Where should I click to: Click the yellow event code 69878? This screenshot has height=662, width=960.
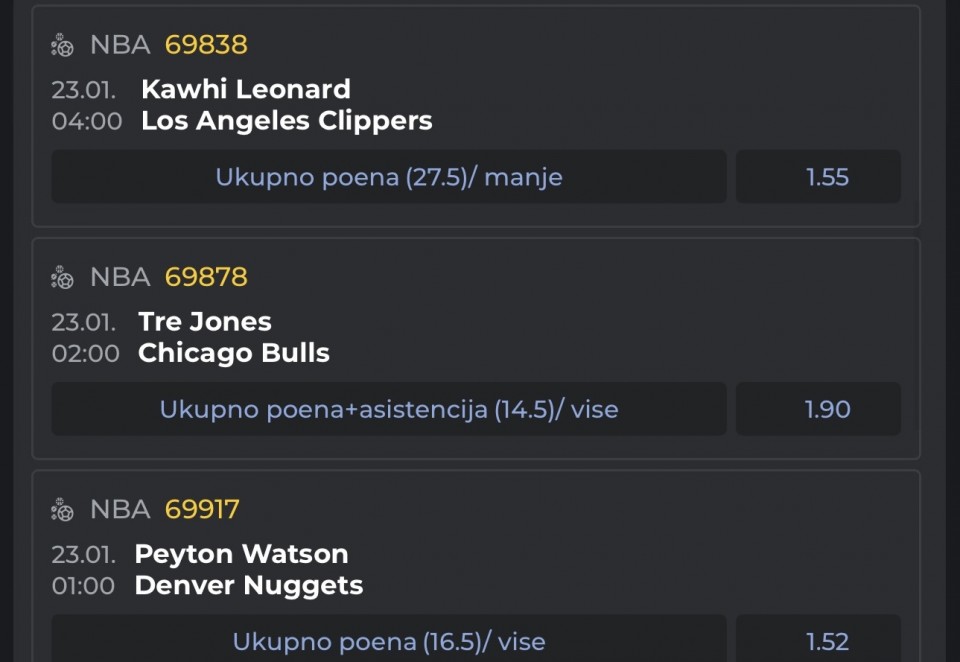pyautogui.click(x=206, y=277)
